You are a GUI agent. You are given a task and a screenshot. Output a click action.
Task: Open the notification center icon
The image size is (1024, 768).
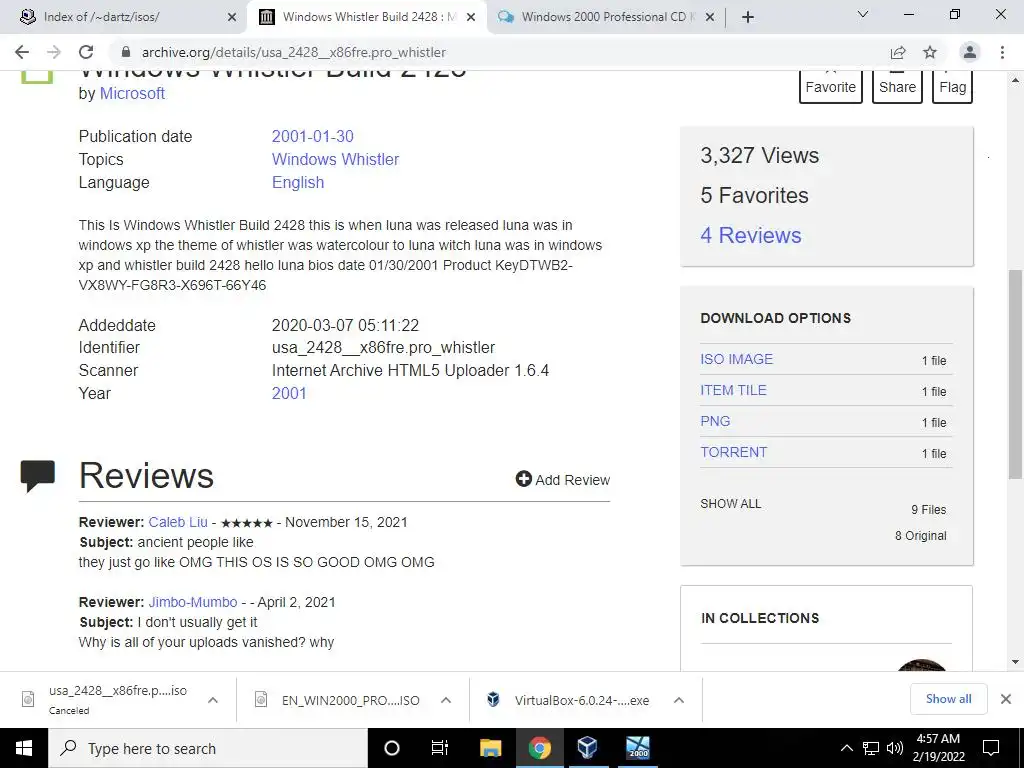pyautogui.click(x=991, y=748)
